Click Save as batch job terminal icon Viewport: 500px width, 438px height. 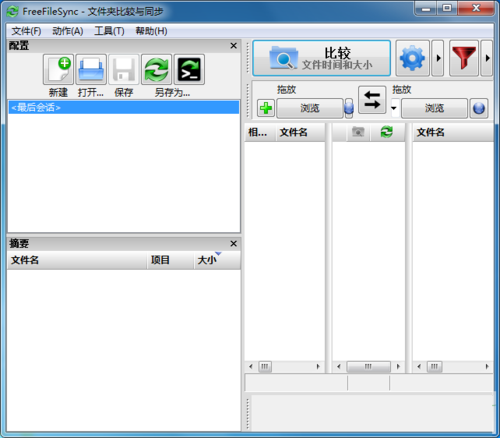[189, 69]
